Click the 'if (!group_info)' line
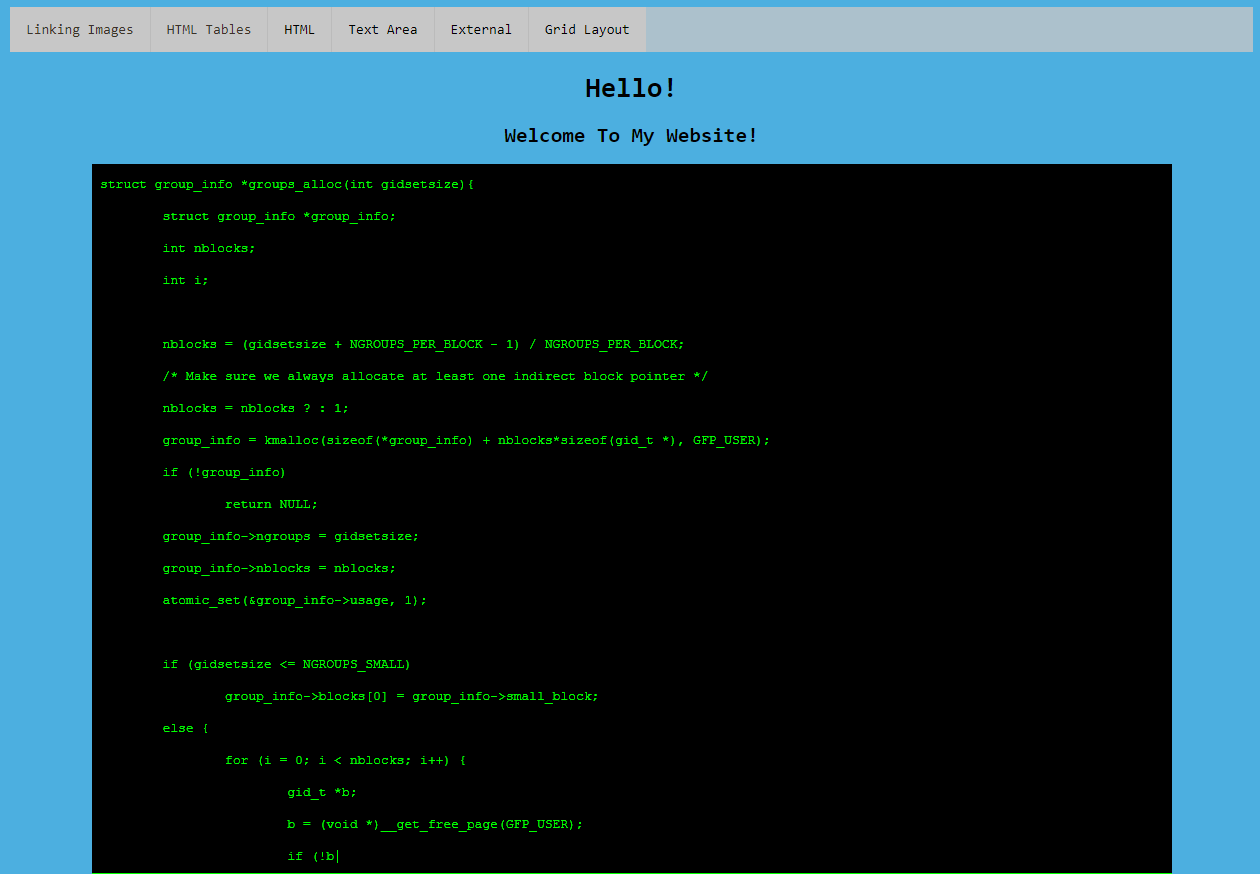1260x874 pixels. click(224, 472)
